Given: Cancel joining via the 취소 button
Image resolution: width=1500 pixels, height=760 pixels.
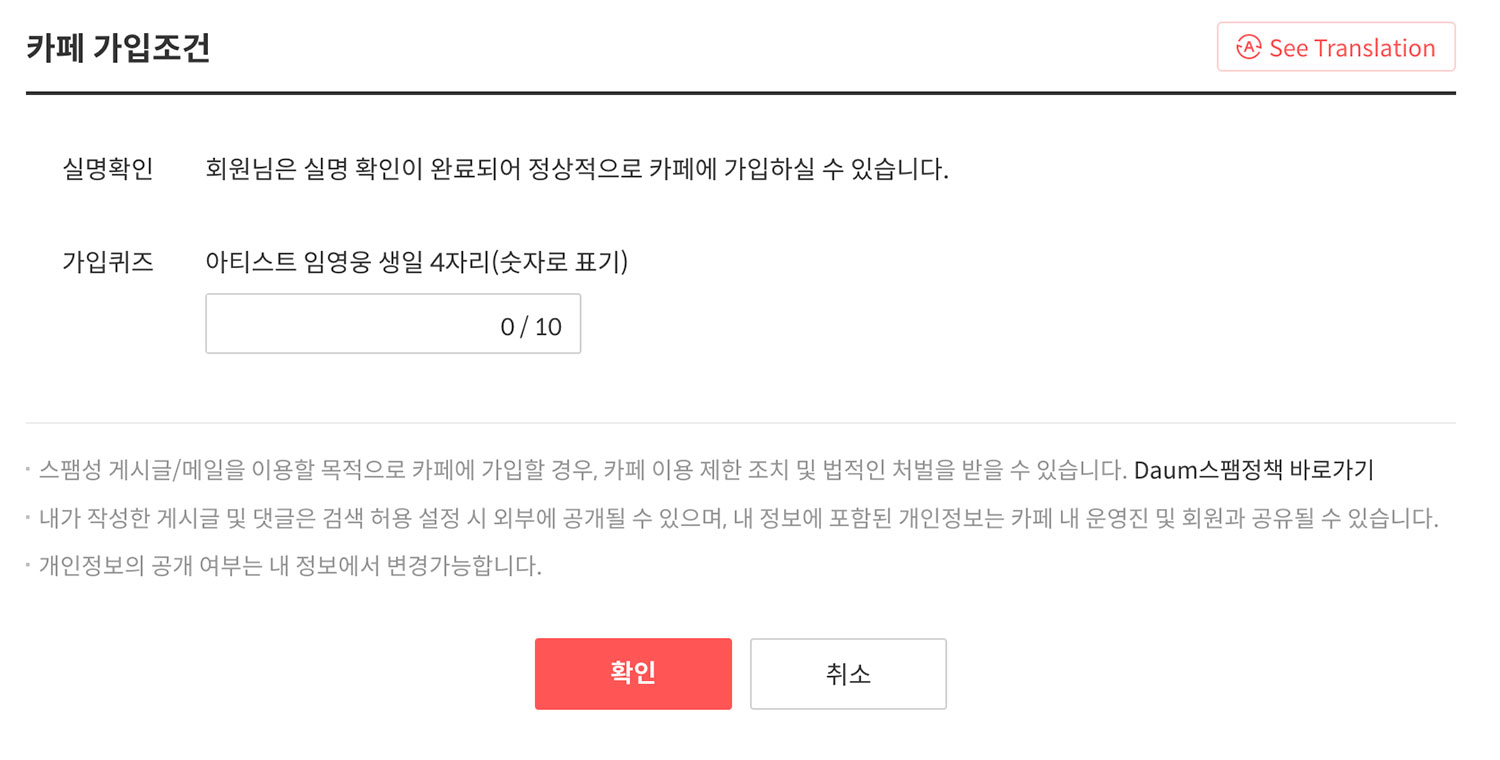Looking at the screenshot, I should (847, 673).
